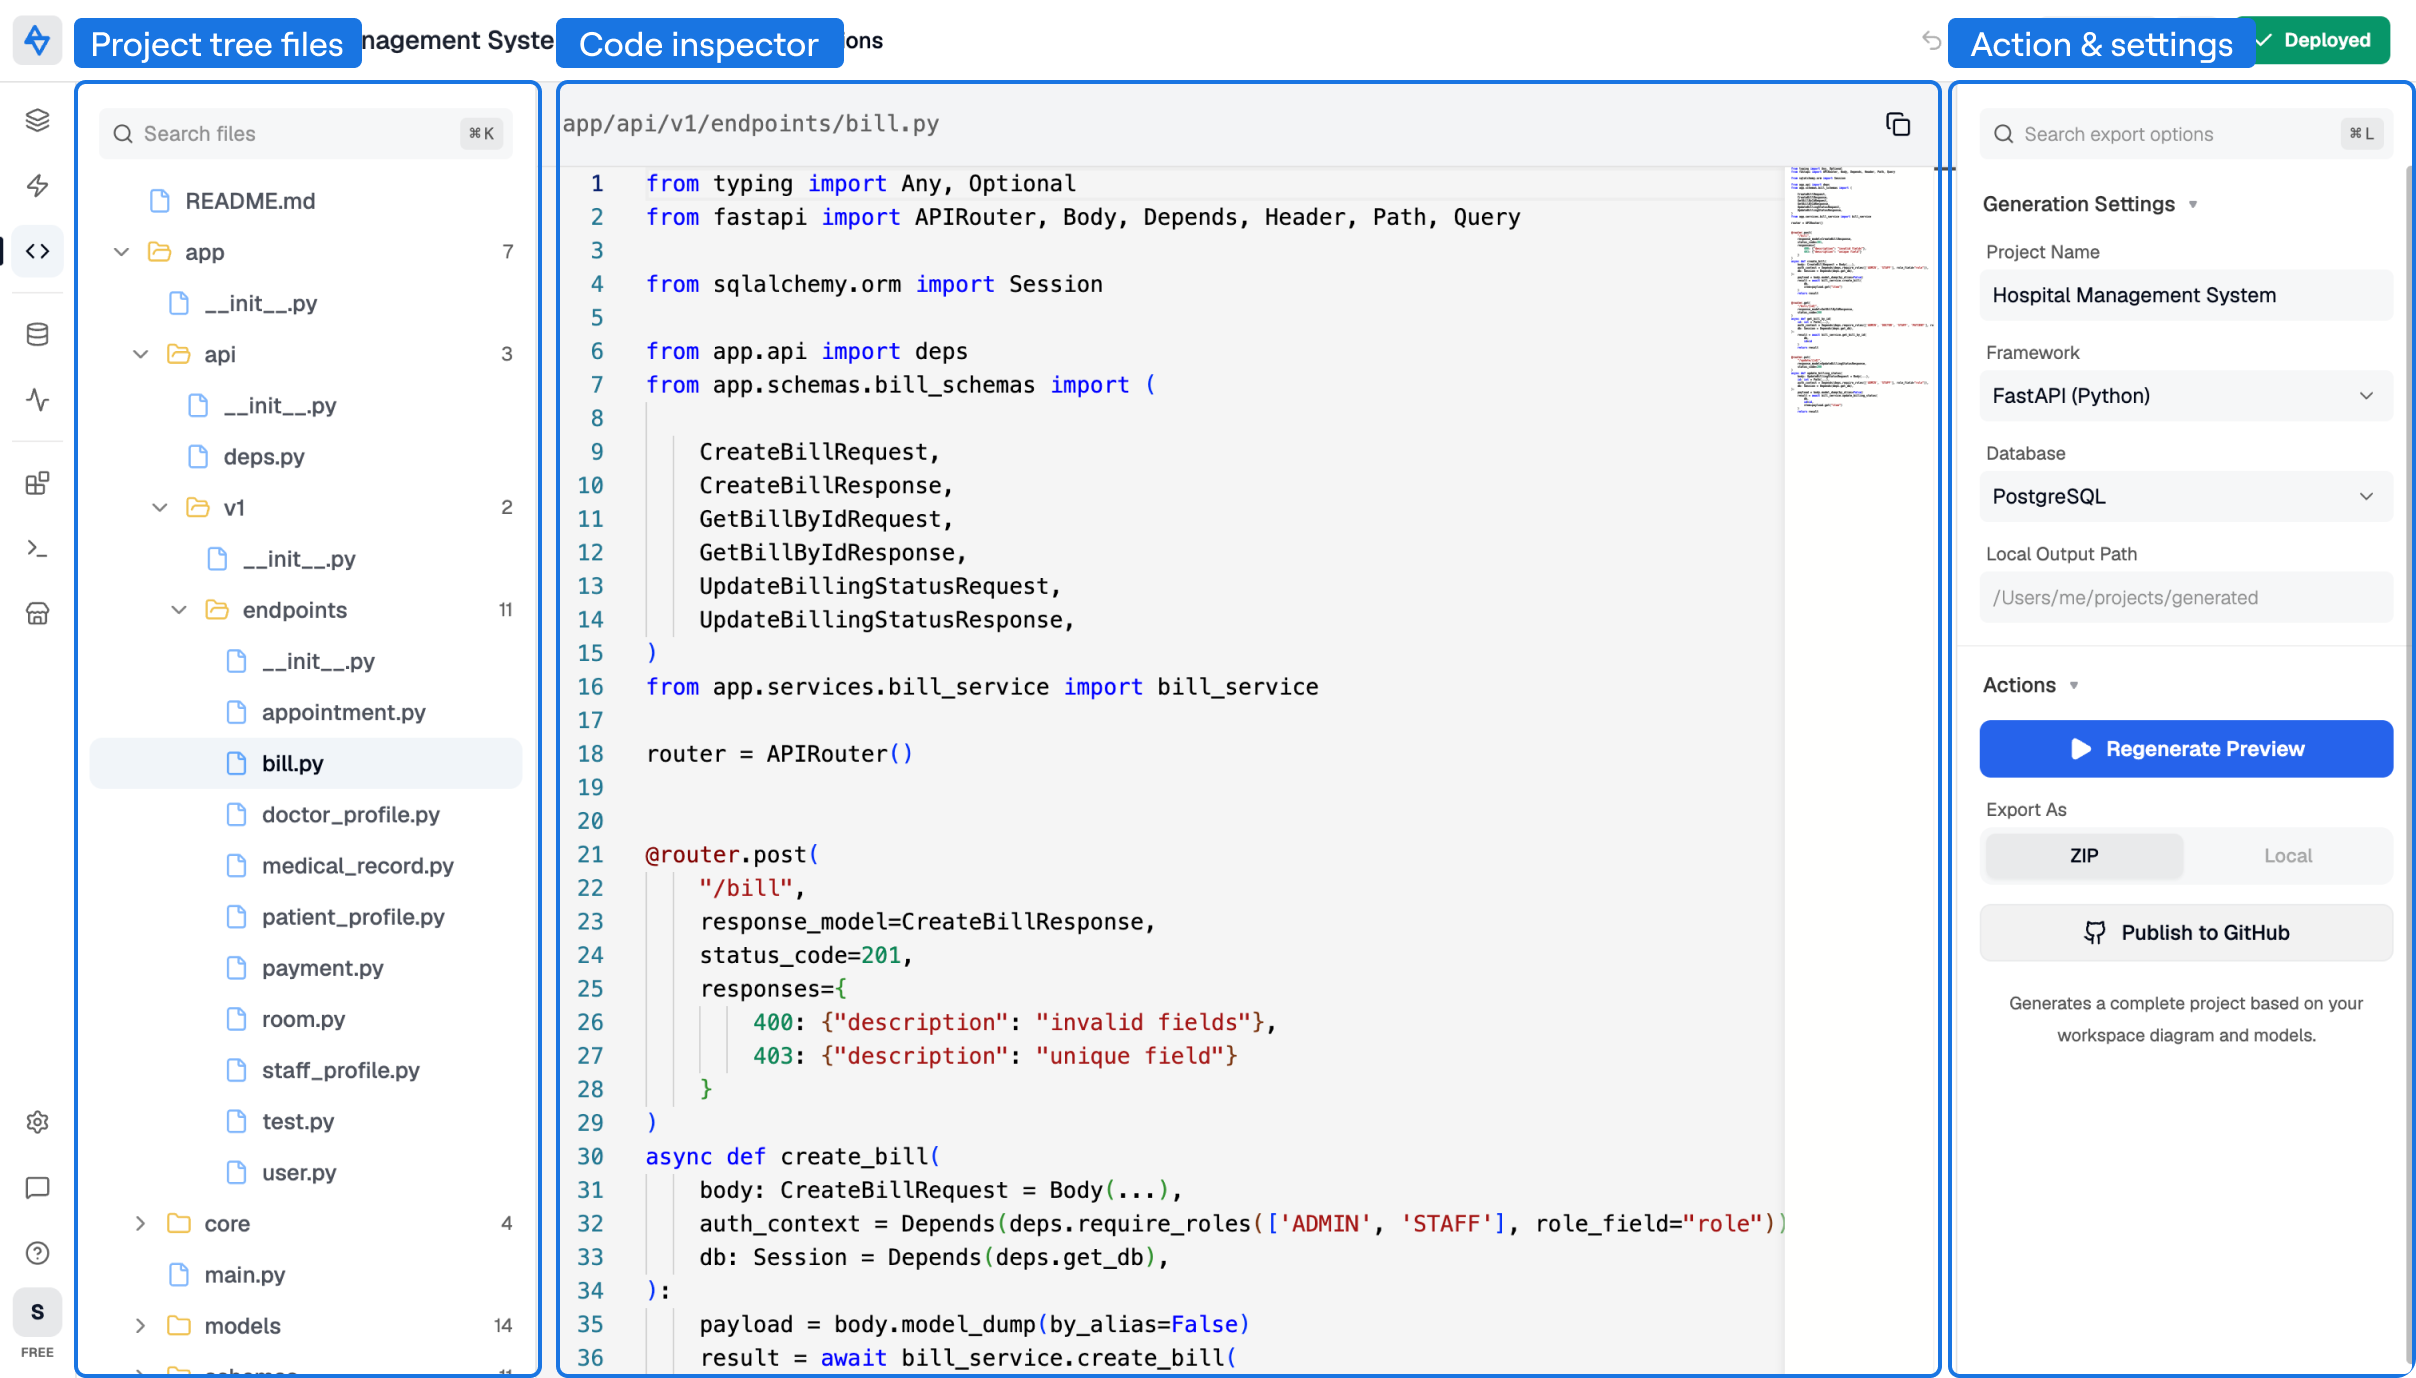Open the marketplace store sidebar icon

tap(37, 614)
